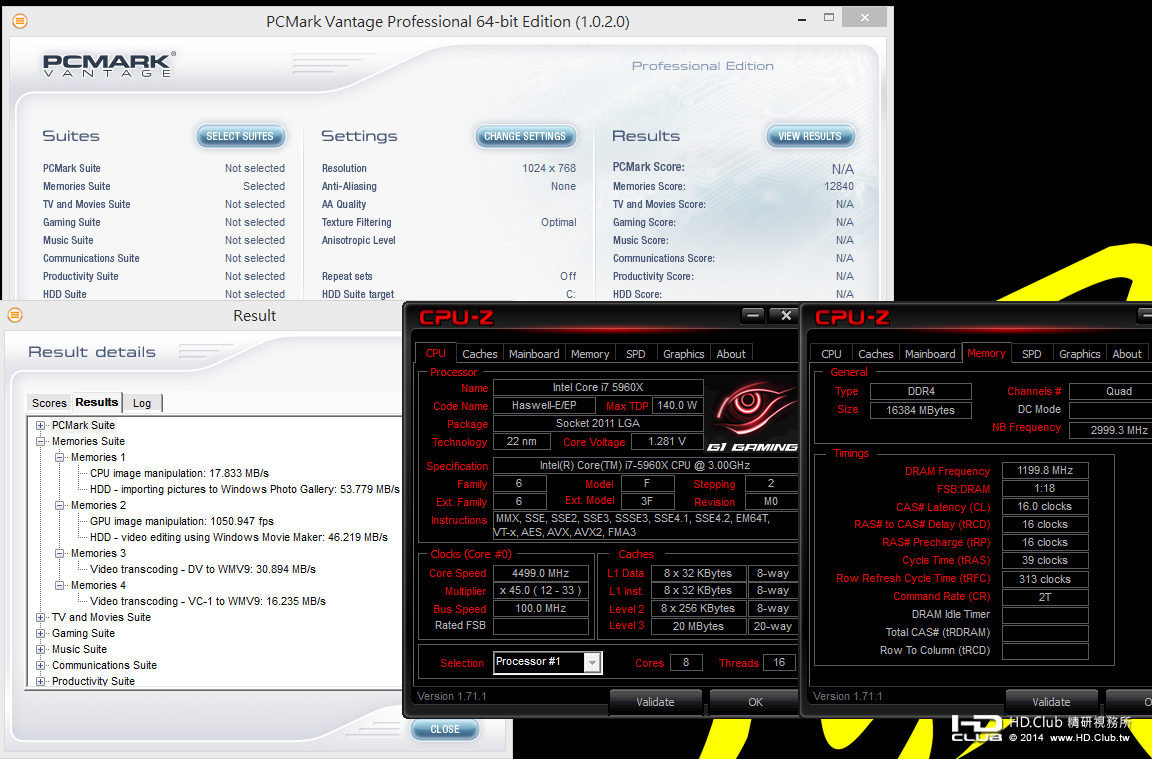Click Validate in right CPU-Z window

[1051, 702]
